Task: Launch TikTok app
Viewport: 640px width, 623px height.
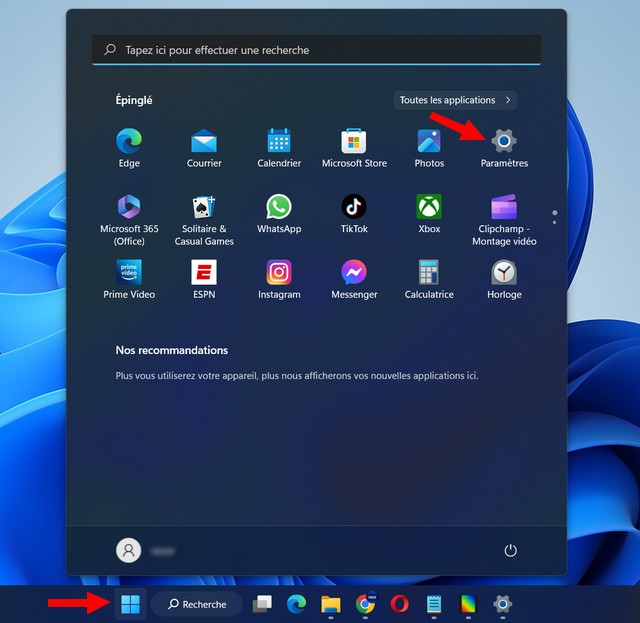Action: [354, 214]
